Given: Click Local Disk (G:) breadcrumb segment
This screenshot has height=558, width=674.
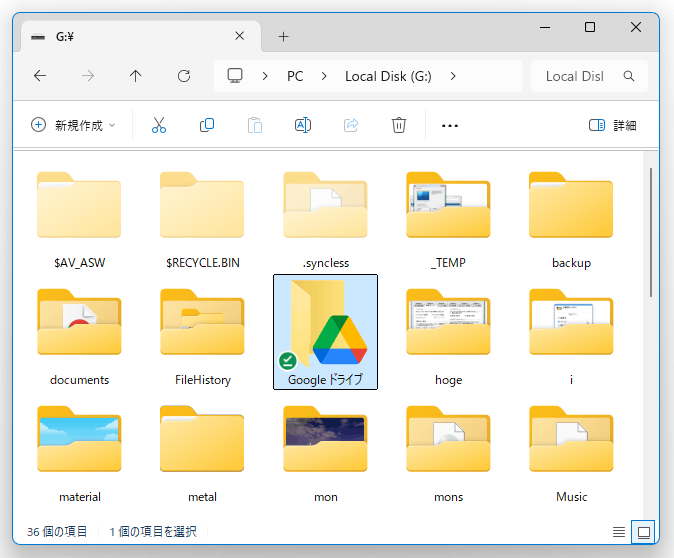Looking at the screenshot, I should pos(388,76).
